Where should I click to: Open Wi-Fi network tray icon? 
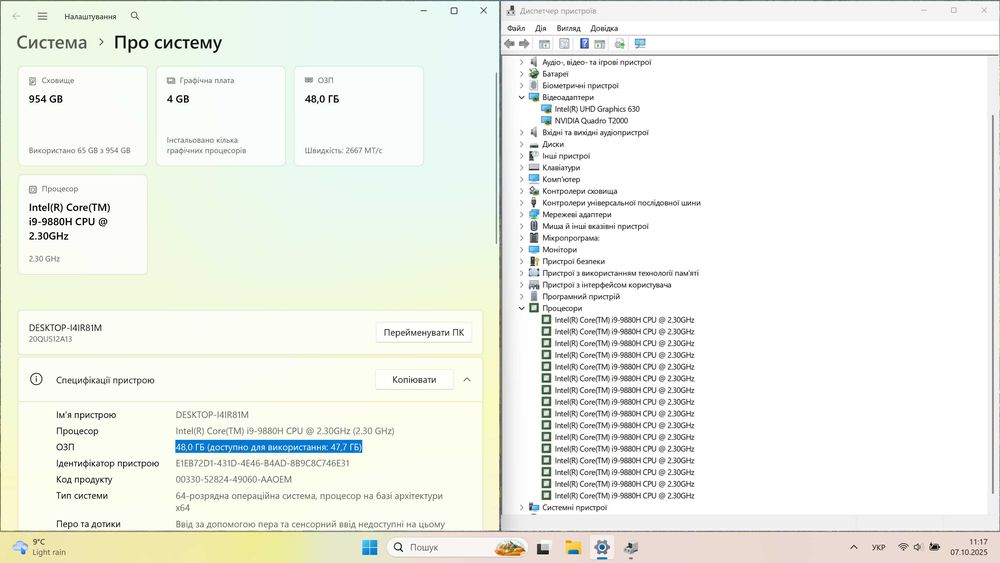pyautogui.click(x=903, y=547)
